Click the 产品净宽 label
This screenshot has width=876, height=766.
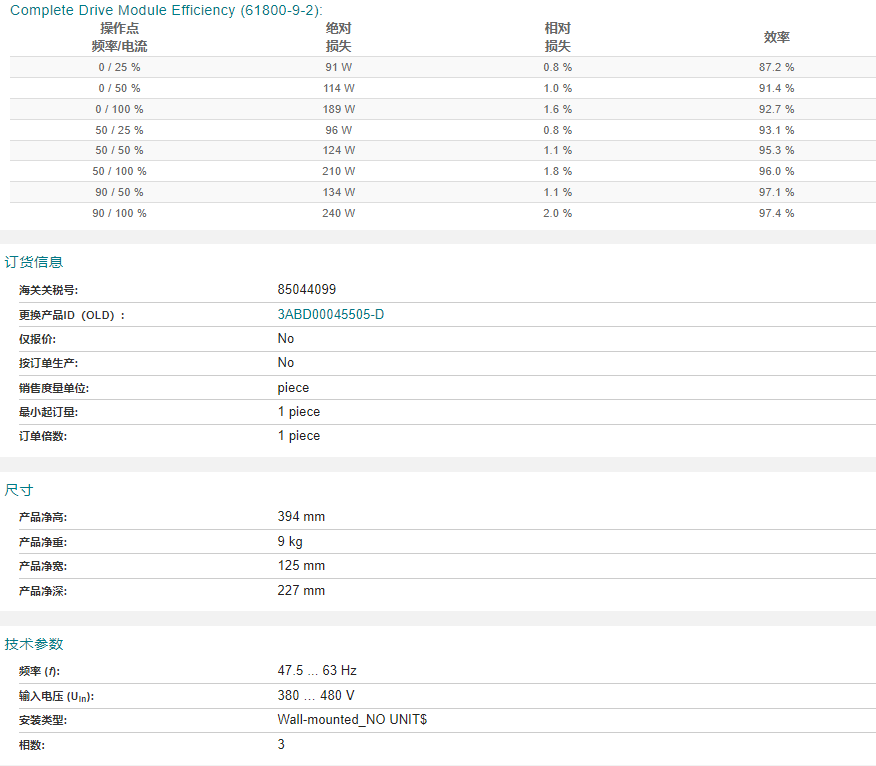43,566
